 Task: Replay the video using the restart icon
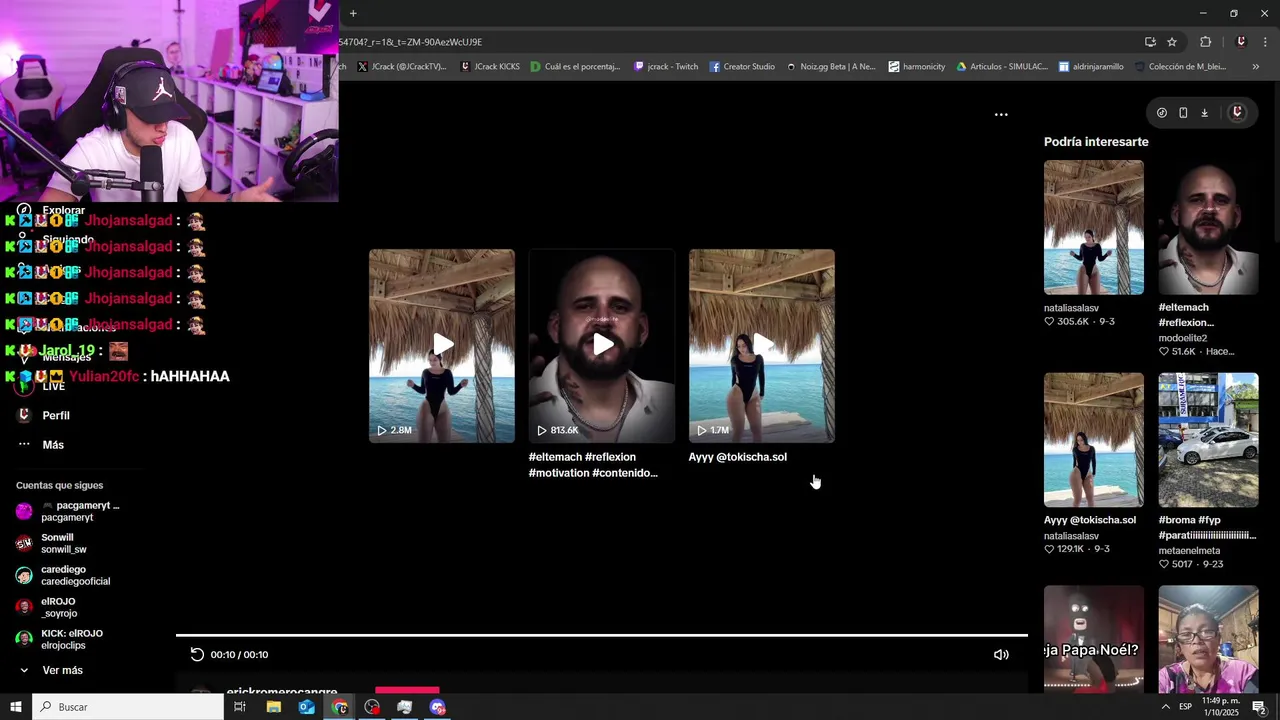click(197, 654)
